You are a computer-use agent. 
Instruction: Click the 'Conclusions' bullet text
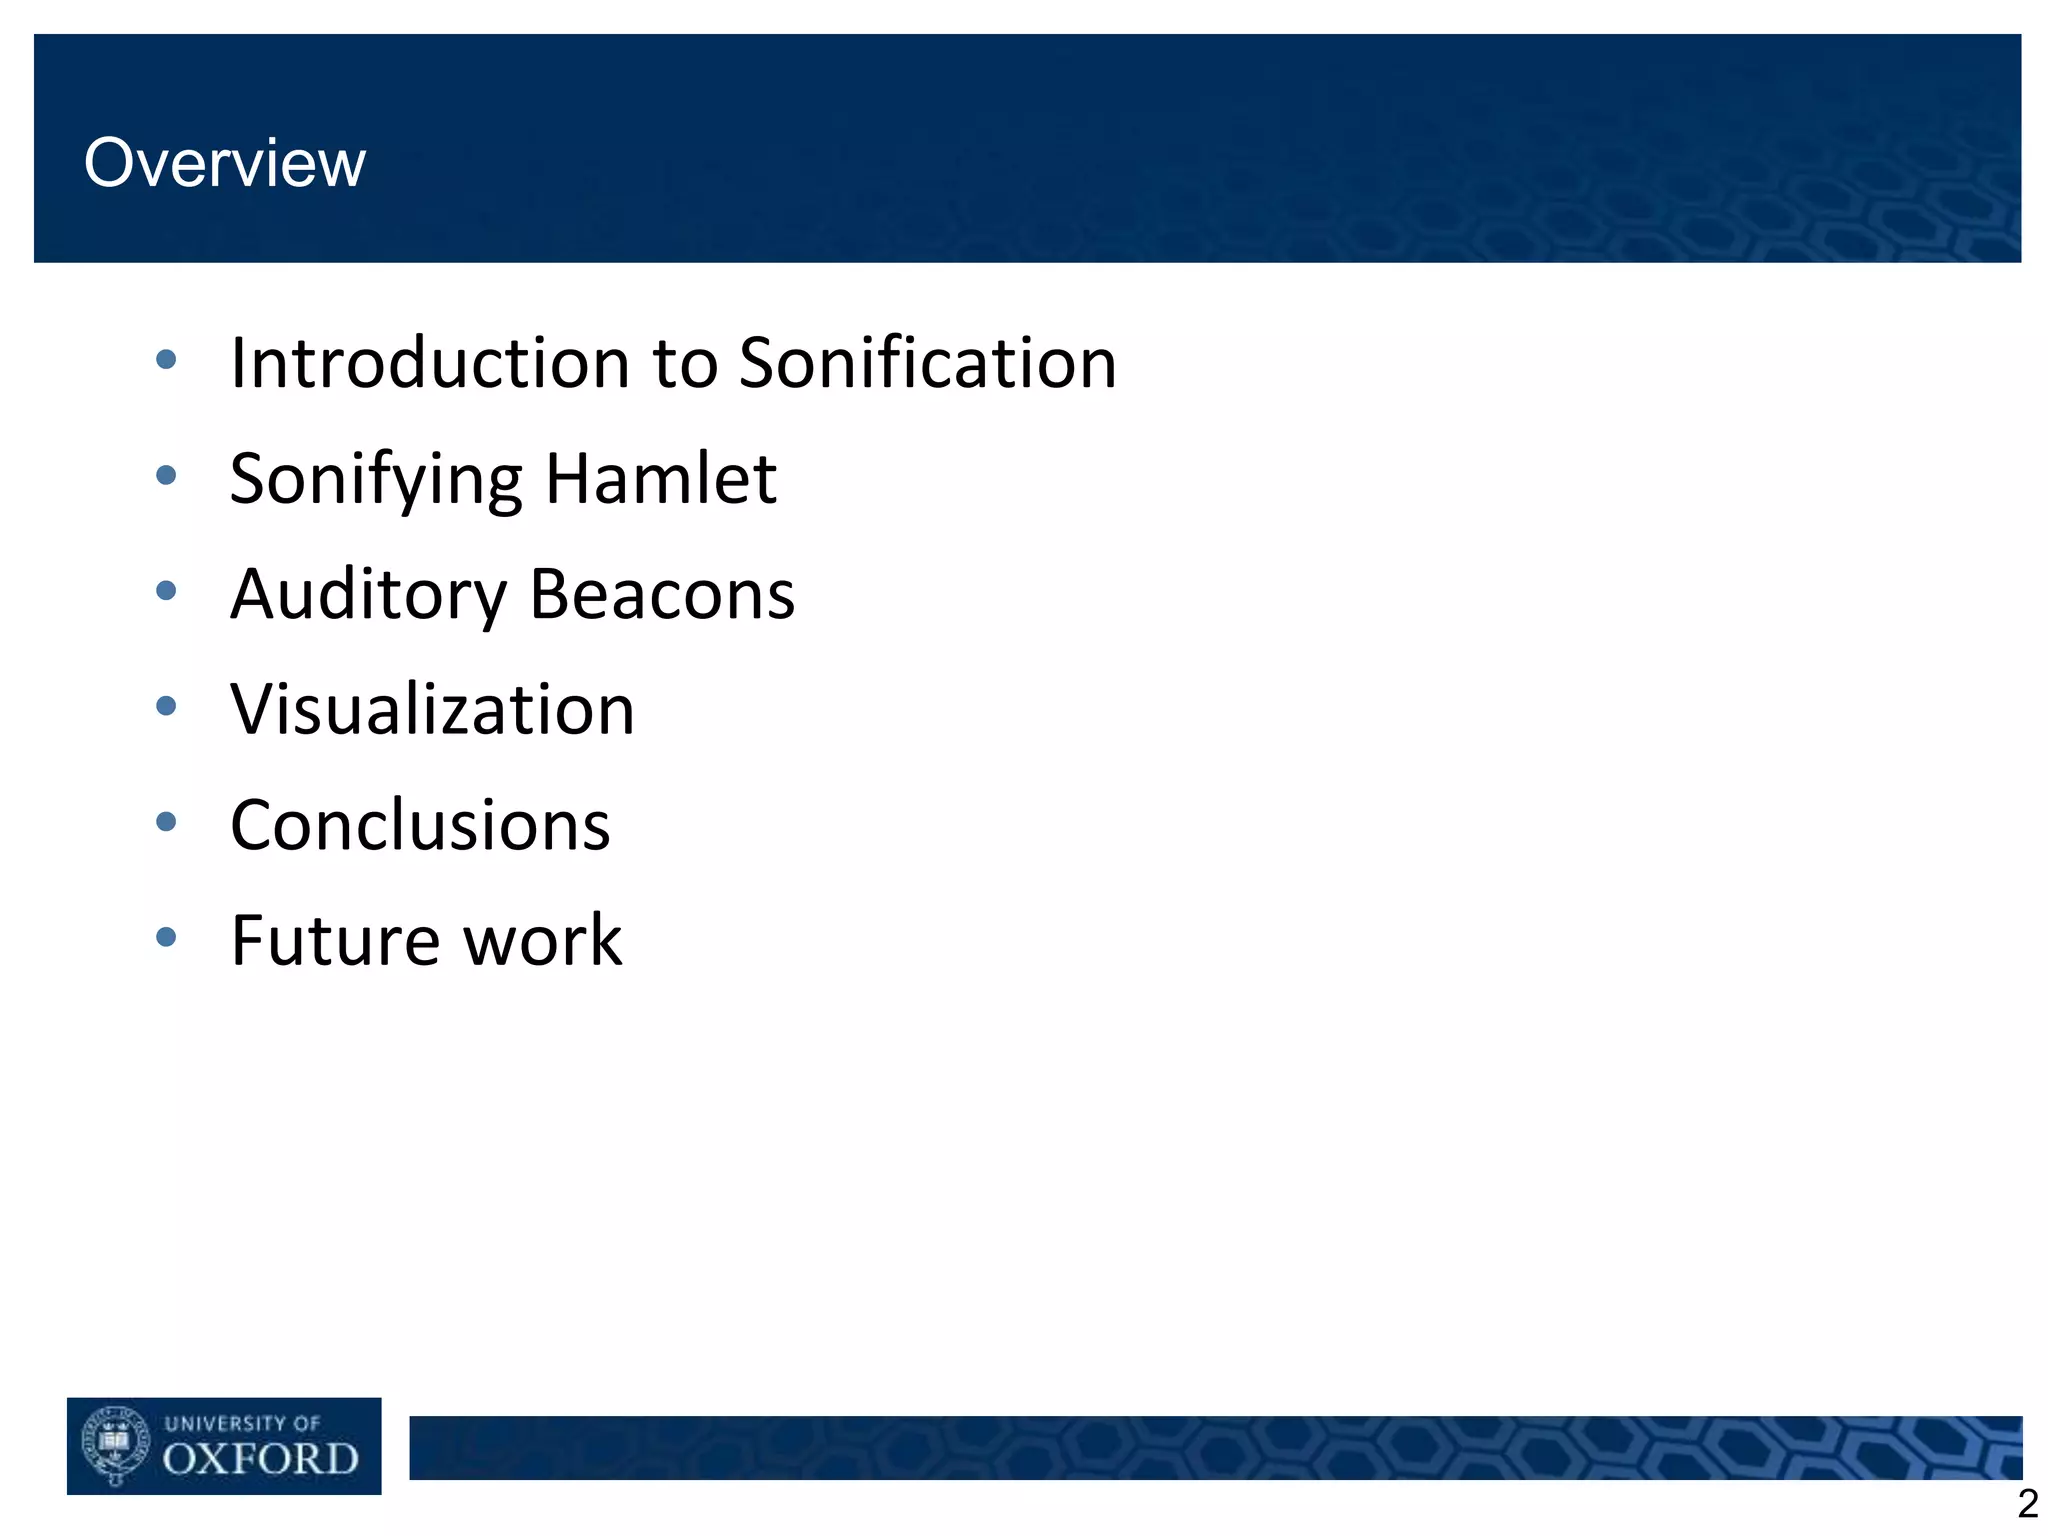coord(420,825)
